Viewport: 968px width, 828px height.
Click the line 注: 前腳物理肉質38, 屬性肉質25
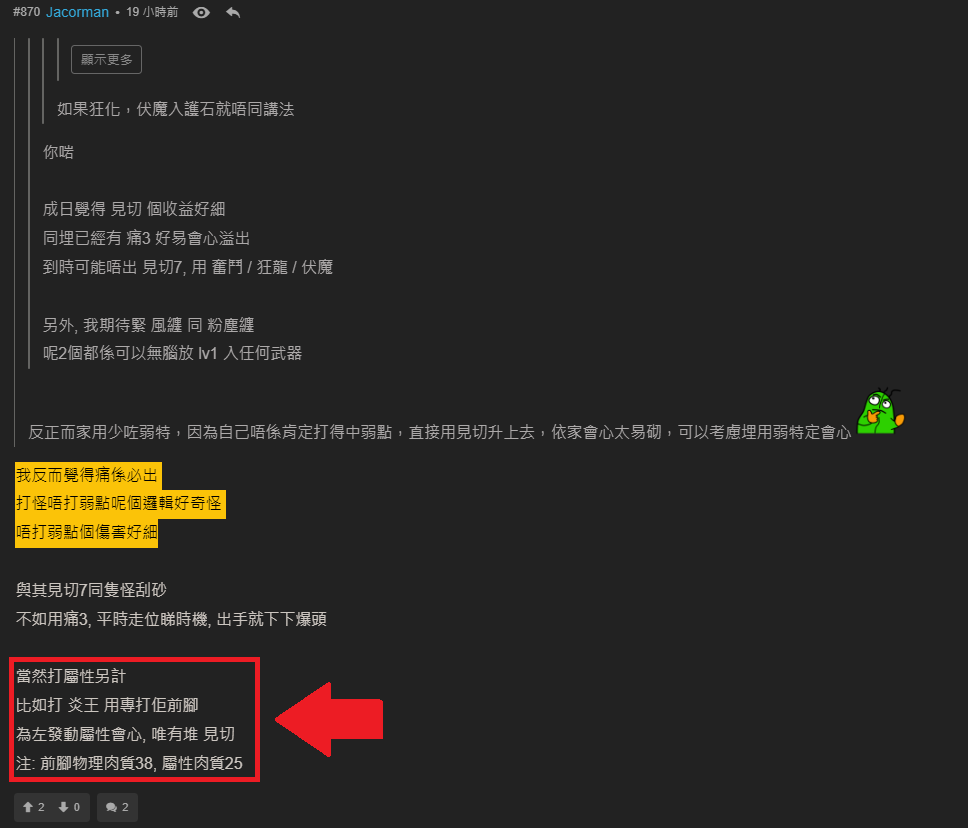pyautogui.click(x=129, y=763)
